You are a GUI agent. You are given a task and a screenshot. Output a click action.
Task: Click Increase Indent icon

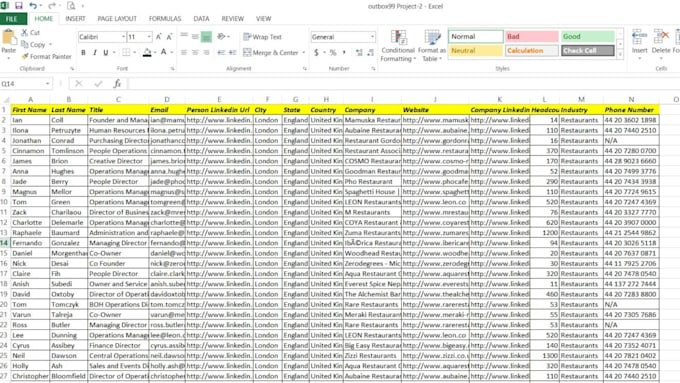pos(232,52)
